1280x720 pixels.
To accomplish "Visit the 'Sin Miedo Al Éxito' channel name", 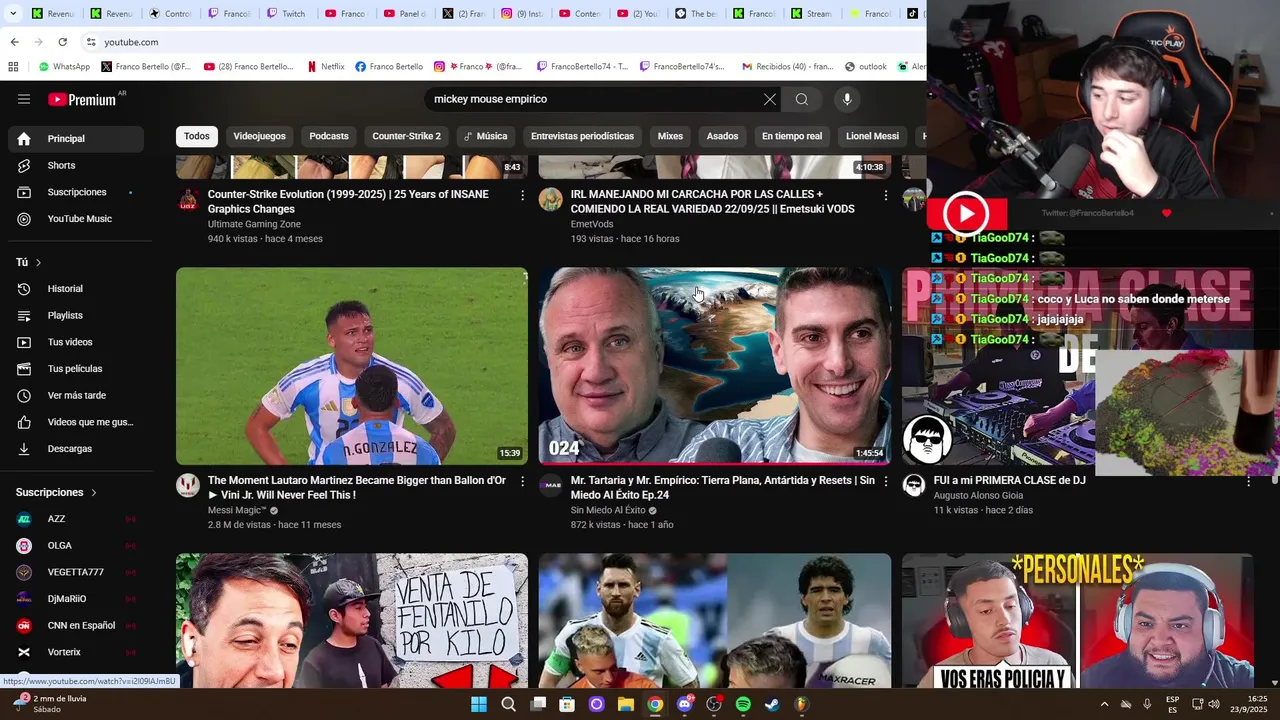I will 608,510.
